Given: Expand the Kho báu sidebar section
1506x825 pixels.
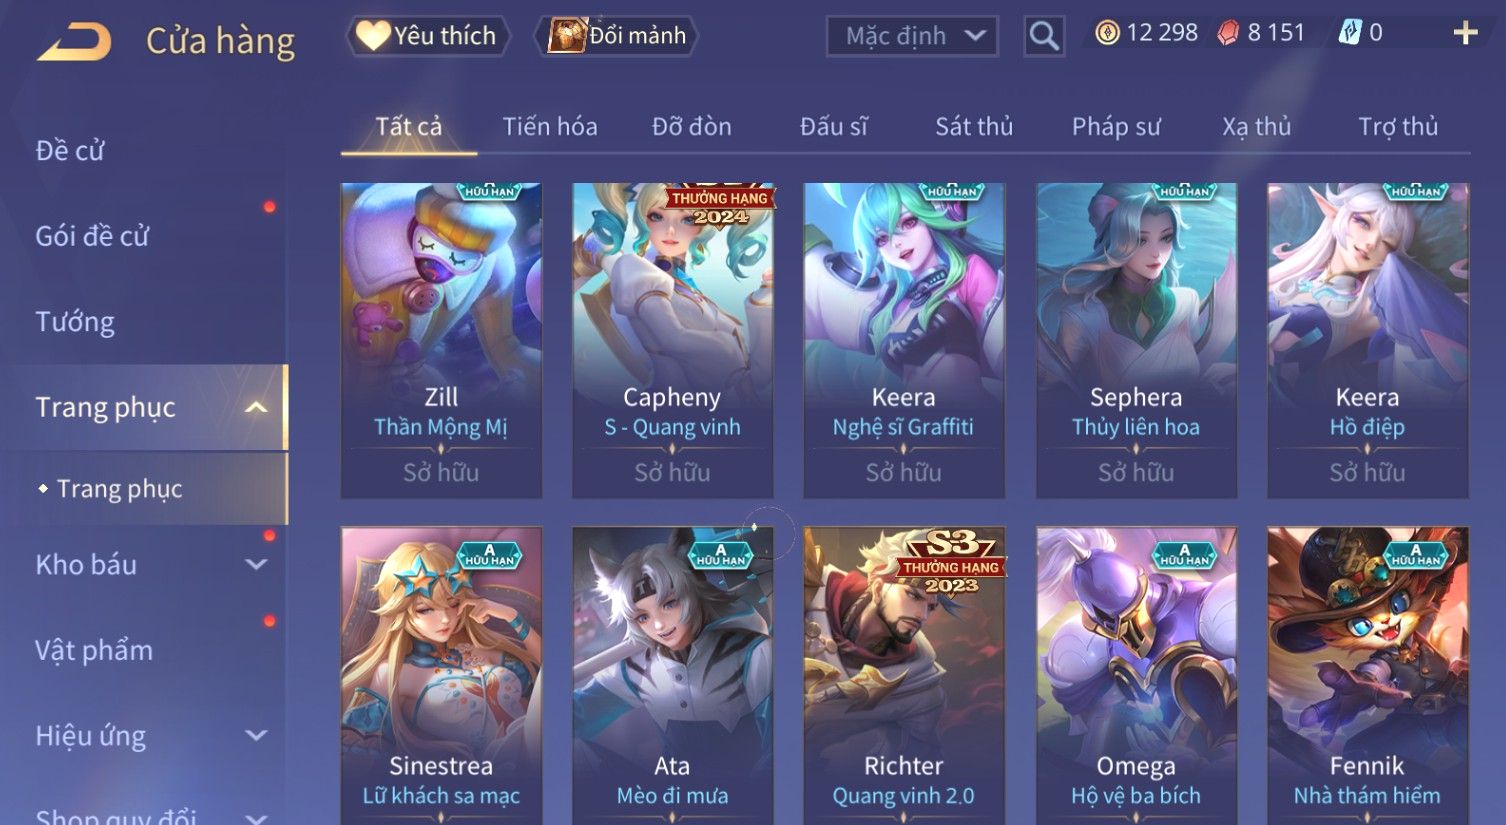Looking at the screenshot, I should click(x=256, y=564).
